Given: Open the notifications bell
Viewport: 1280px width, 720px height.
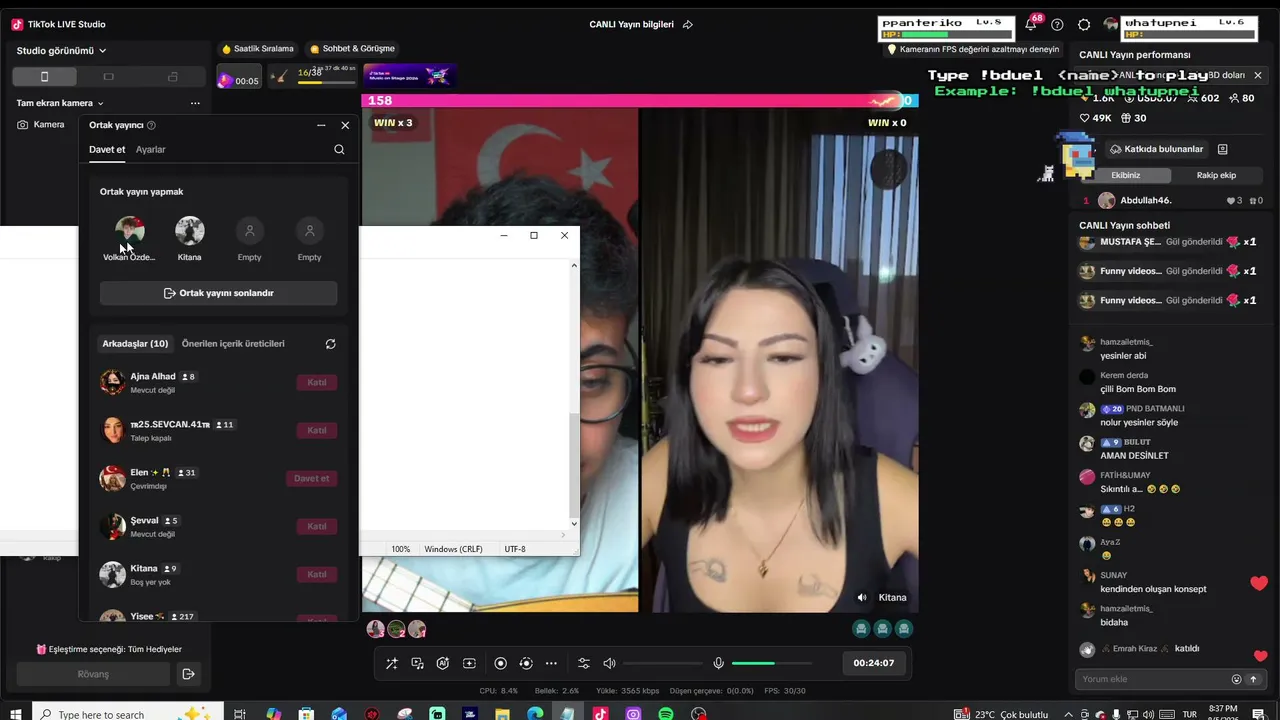Looking at the screenshot, I should click(1031, 24).
